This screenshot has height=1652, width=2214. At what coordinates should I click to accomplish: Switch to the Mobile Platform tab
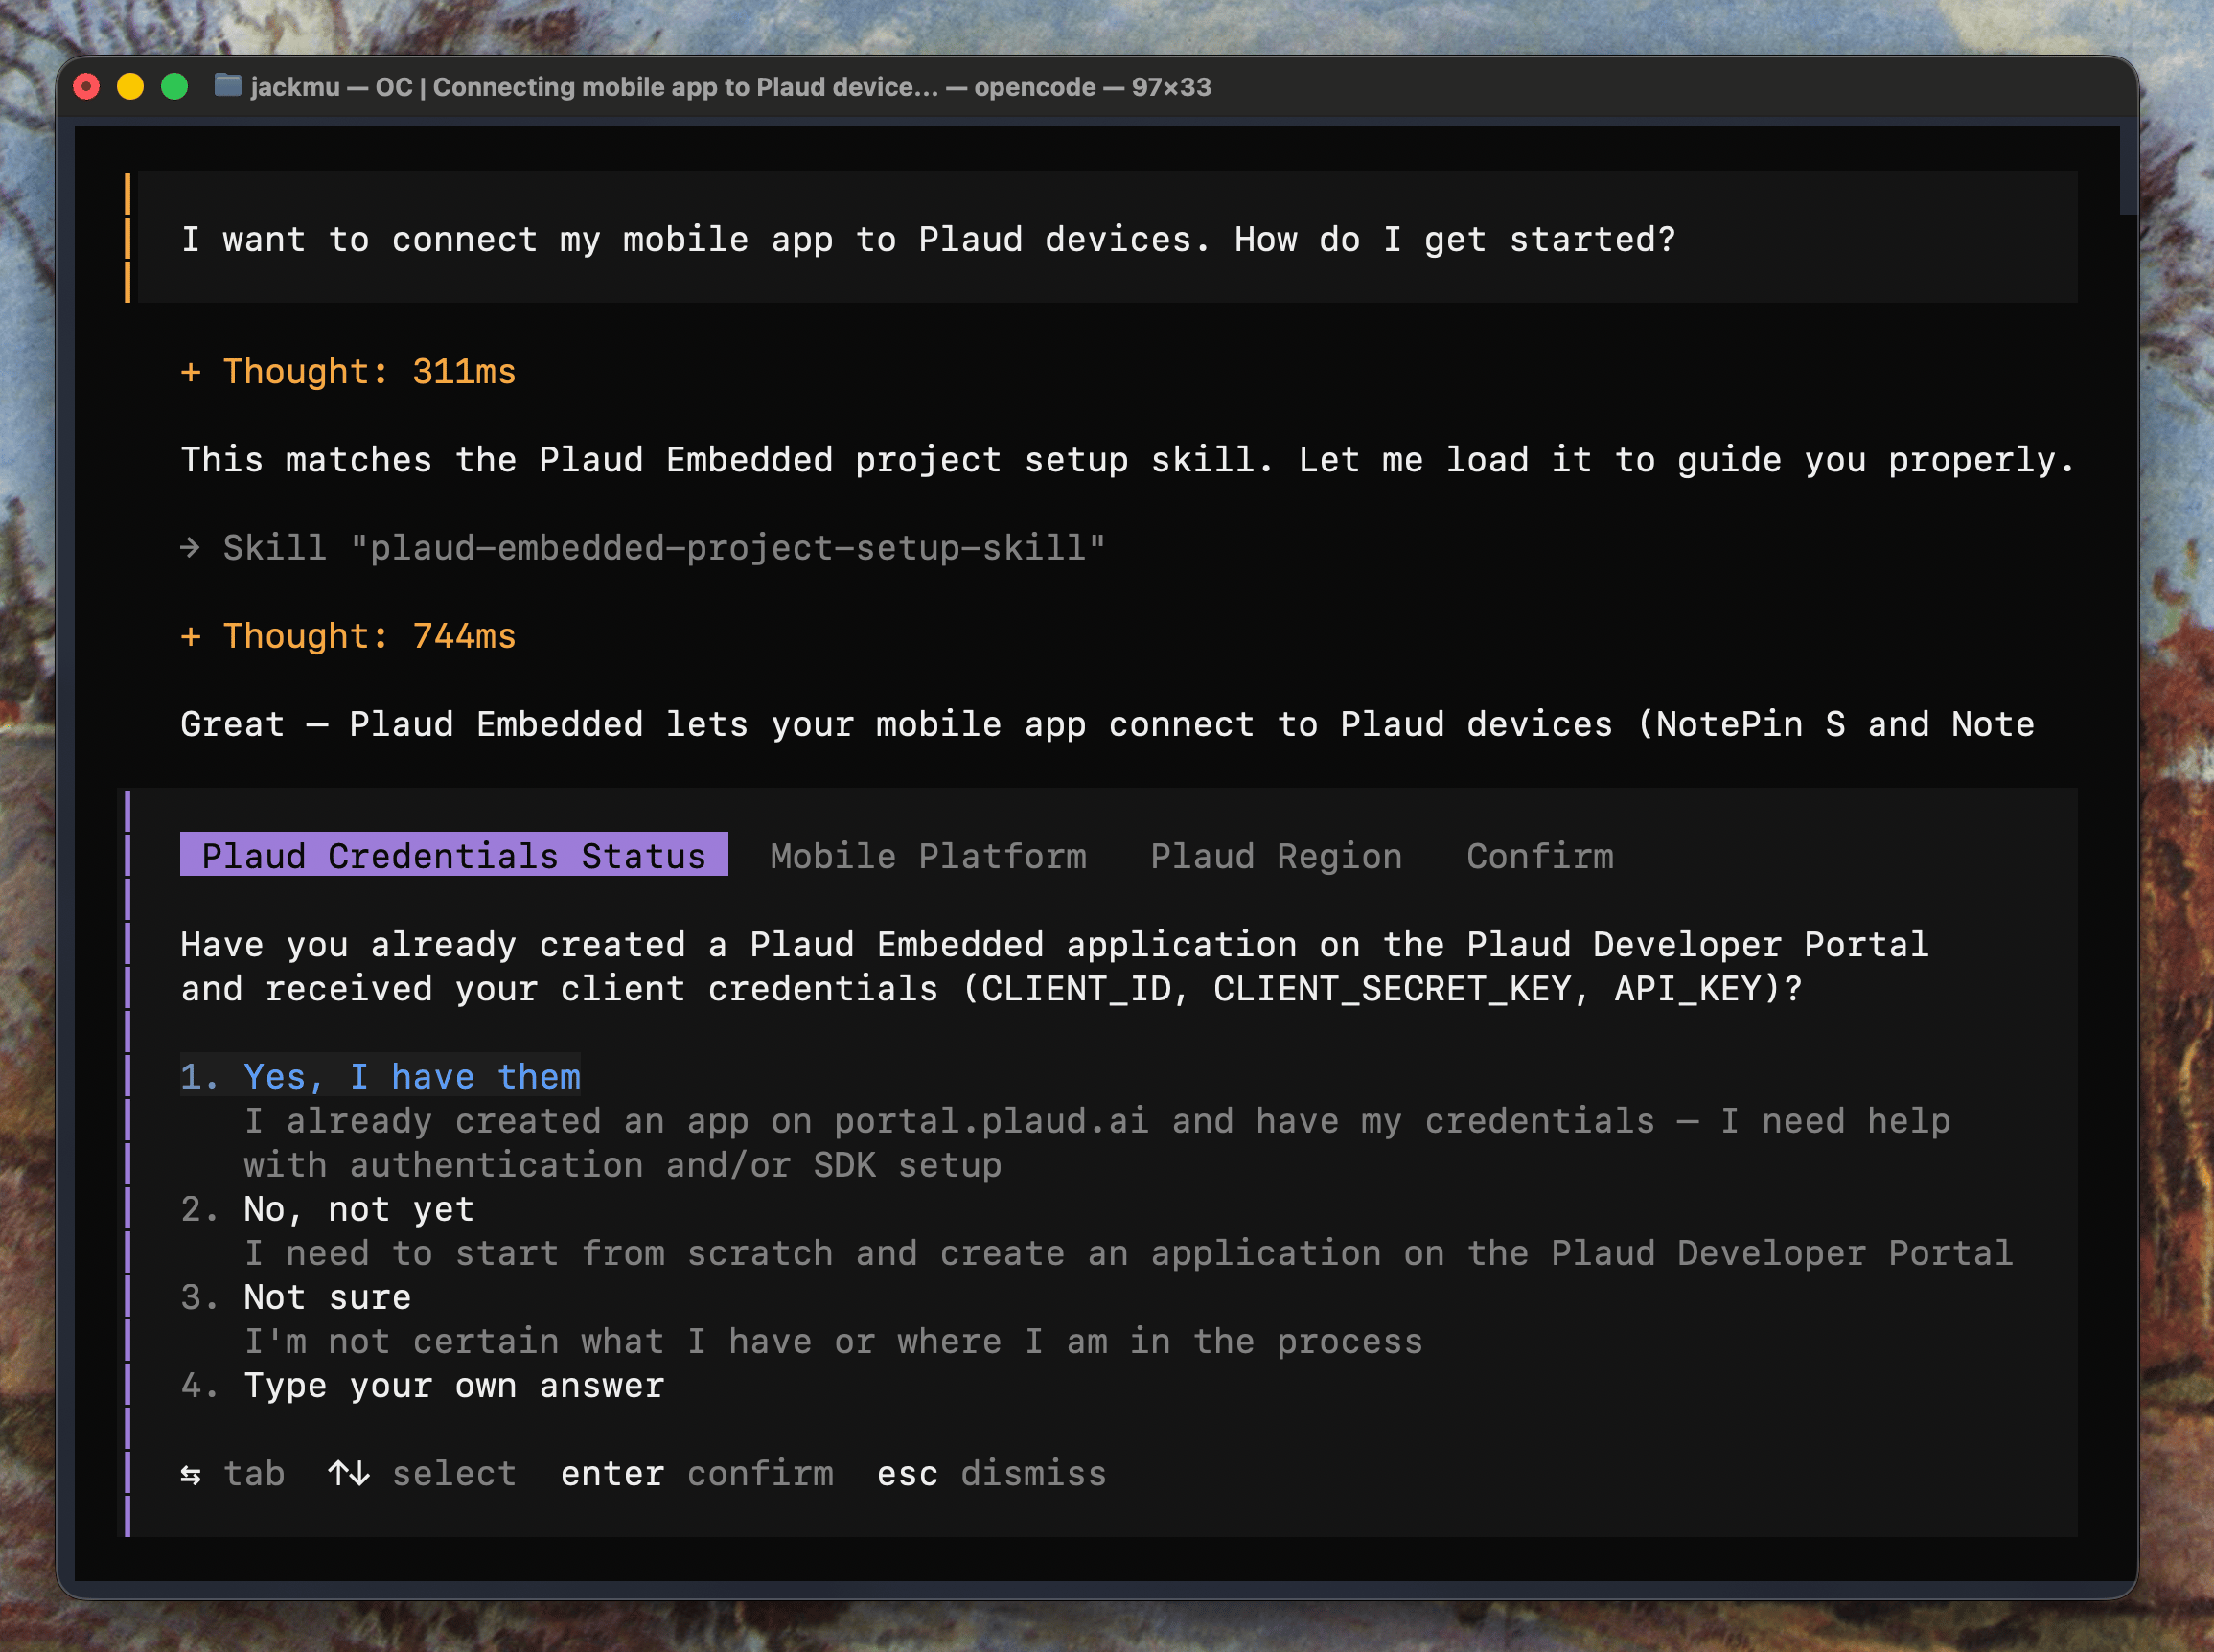coord(928,855)
